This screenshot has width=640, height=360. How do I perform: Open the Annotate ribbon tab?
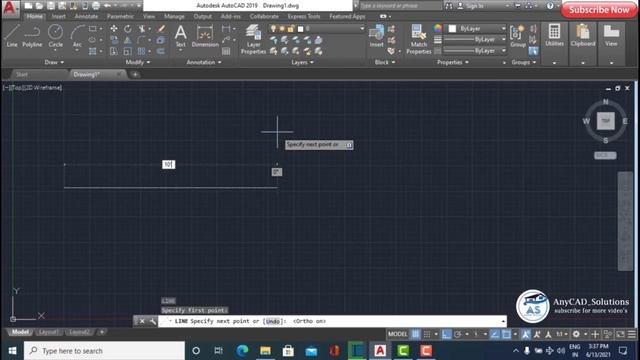point(86,16)
